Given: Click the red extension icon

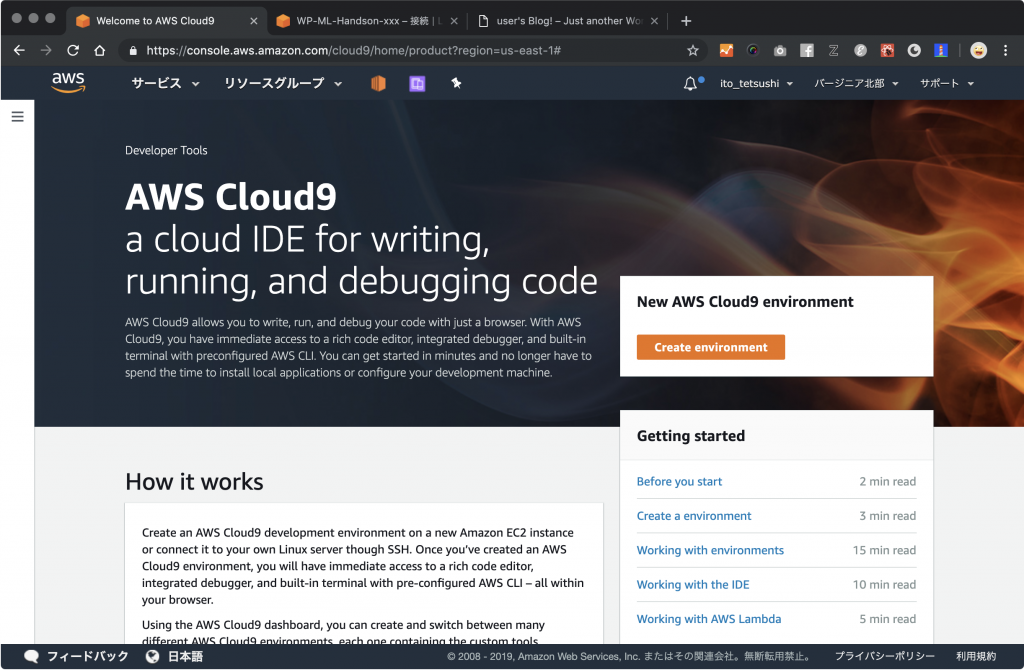Looking at the screenshot, I should pos(887,50).
